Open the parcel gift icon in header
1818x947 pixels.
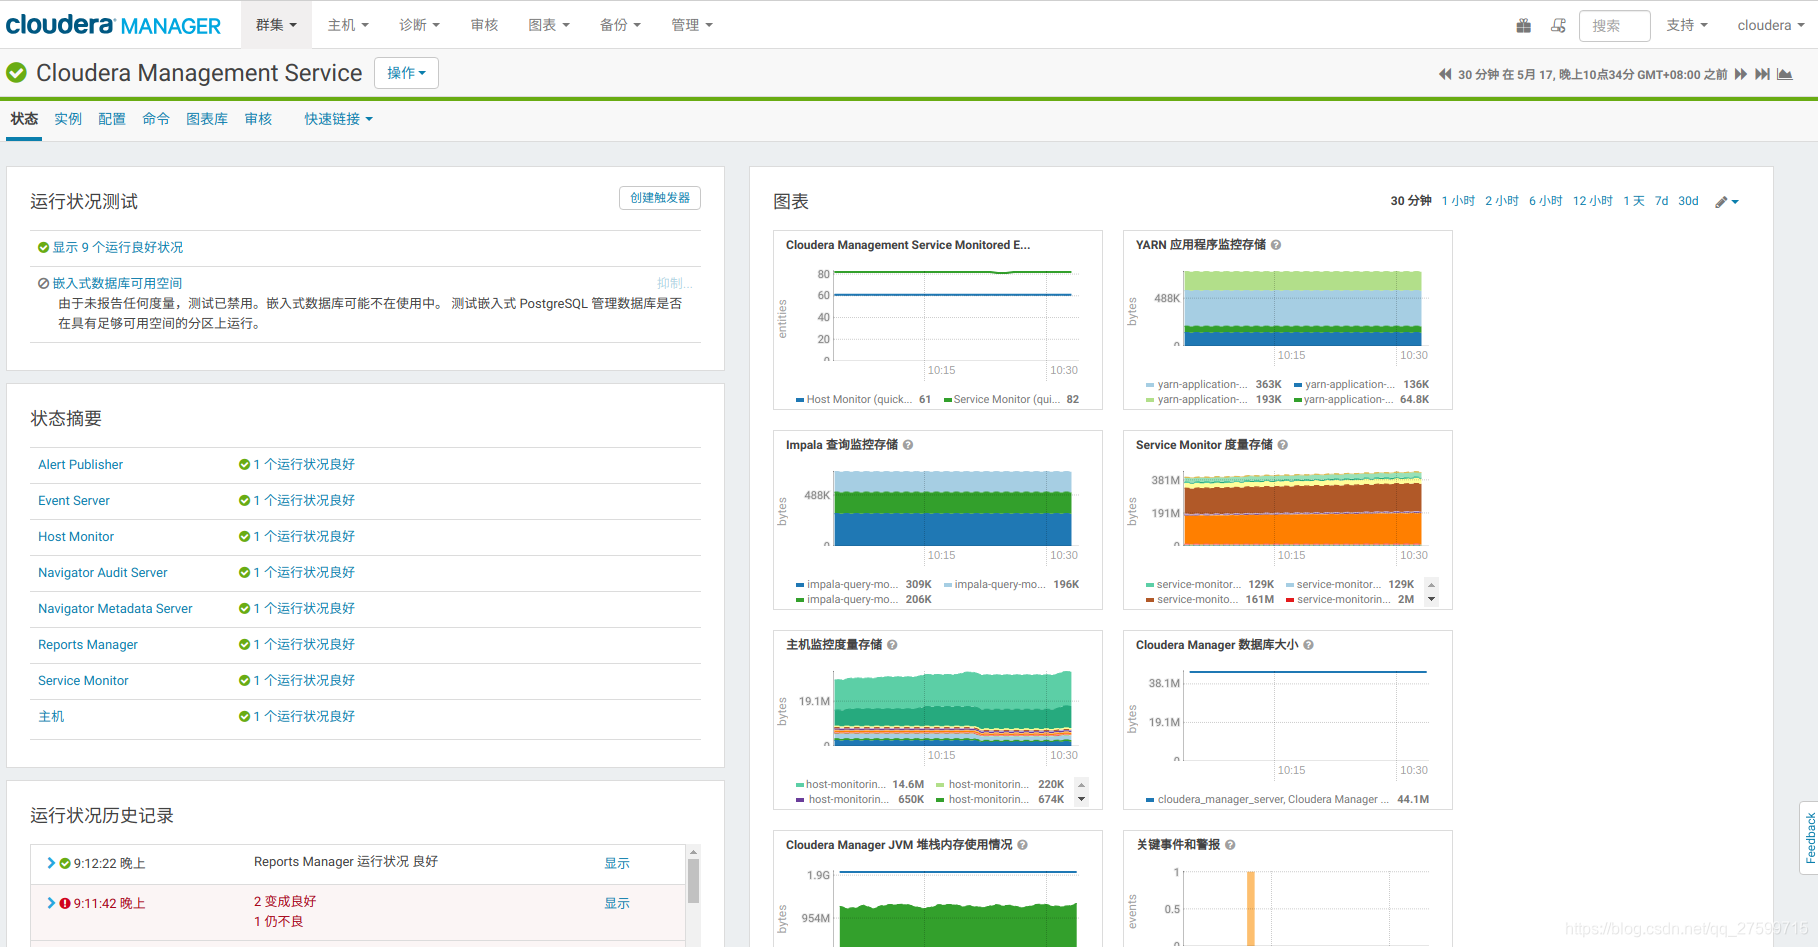pos(1523,25)
